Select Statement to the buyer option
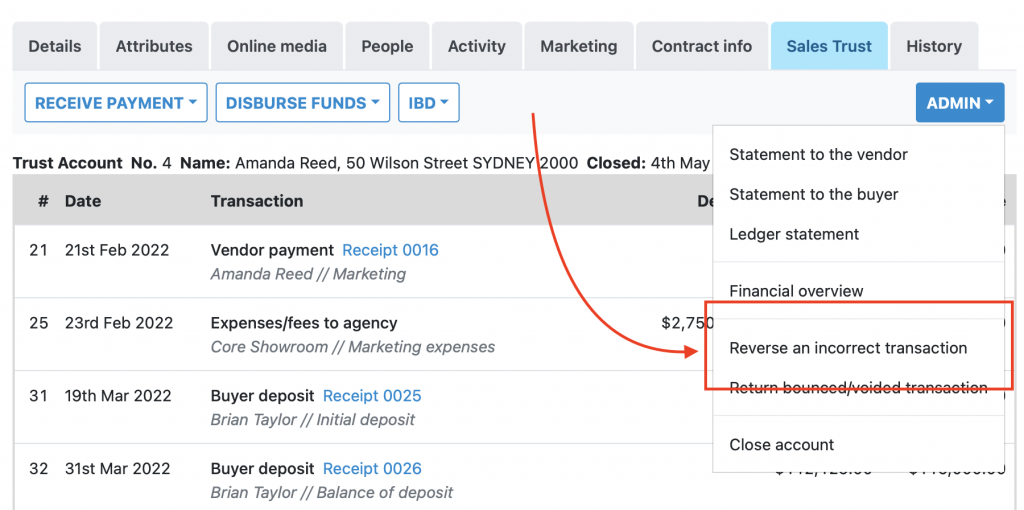The width and height of the screenshot is (1024, 510). (x=814, y=195)
